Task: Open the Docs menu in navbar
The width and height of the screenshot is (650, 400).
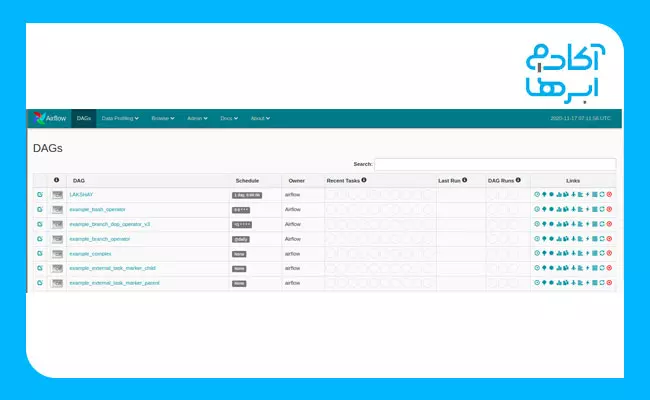Action: point(228,118)
